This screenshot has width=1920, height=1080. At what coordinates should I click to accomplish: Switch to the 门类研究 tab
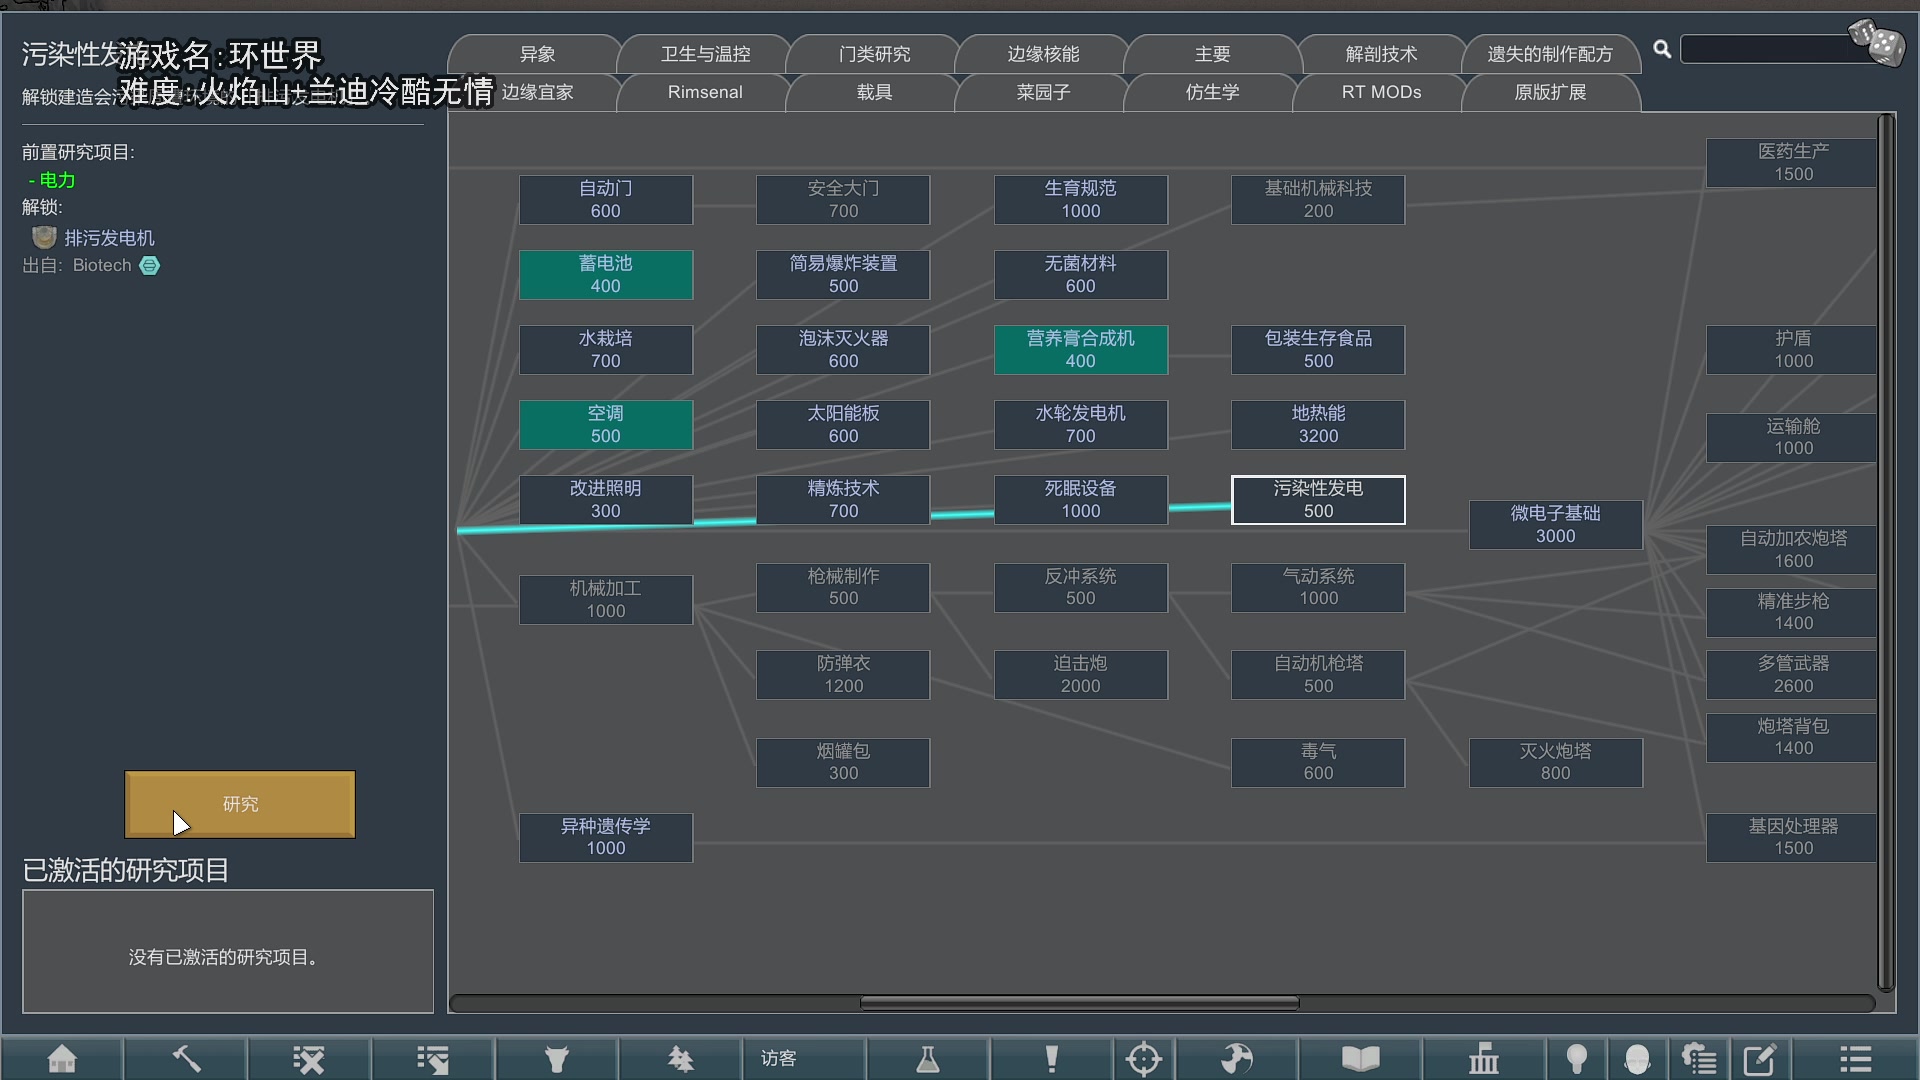[874, 54]
